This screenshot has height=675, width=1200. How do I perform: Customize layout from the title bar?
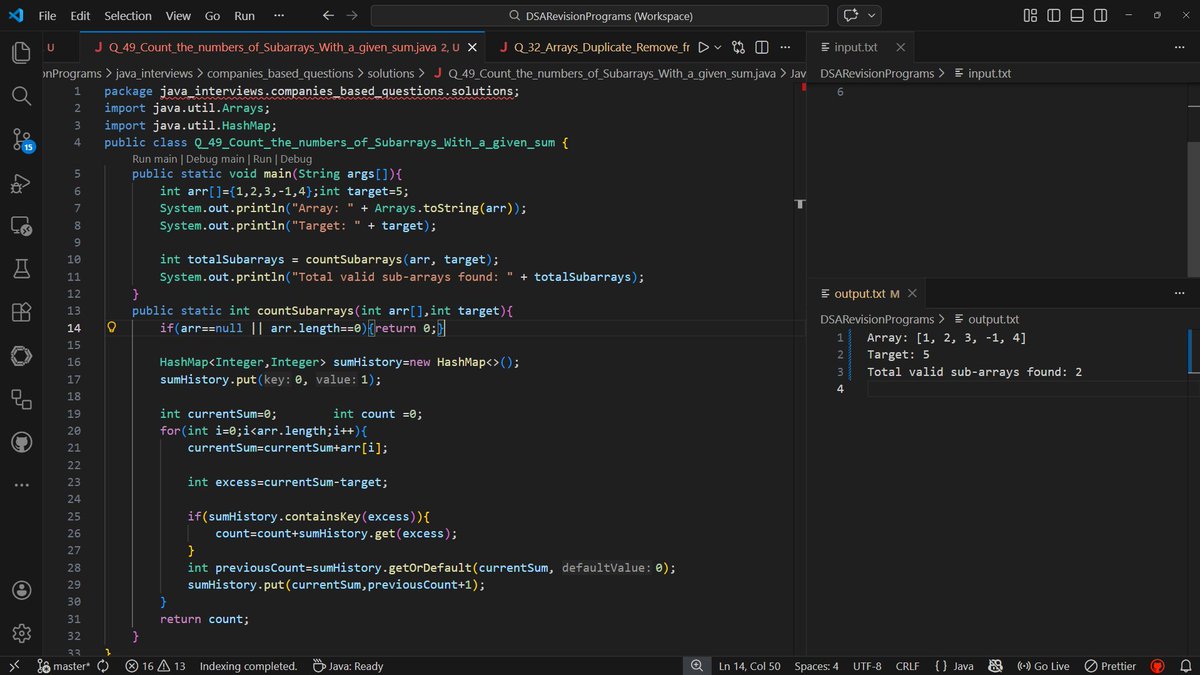click(x=1031, y=16)
